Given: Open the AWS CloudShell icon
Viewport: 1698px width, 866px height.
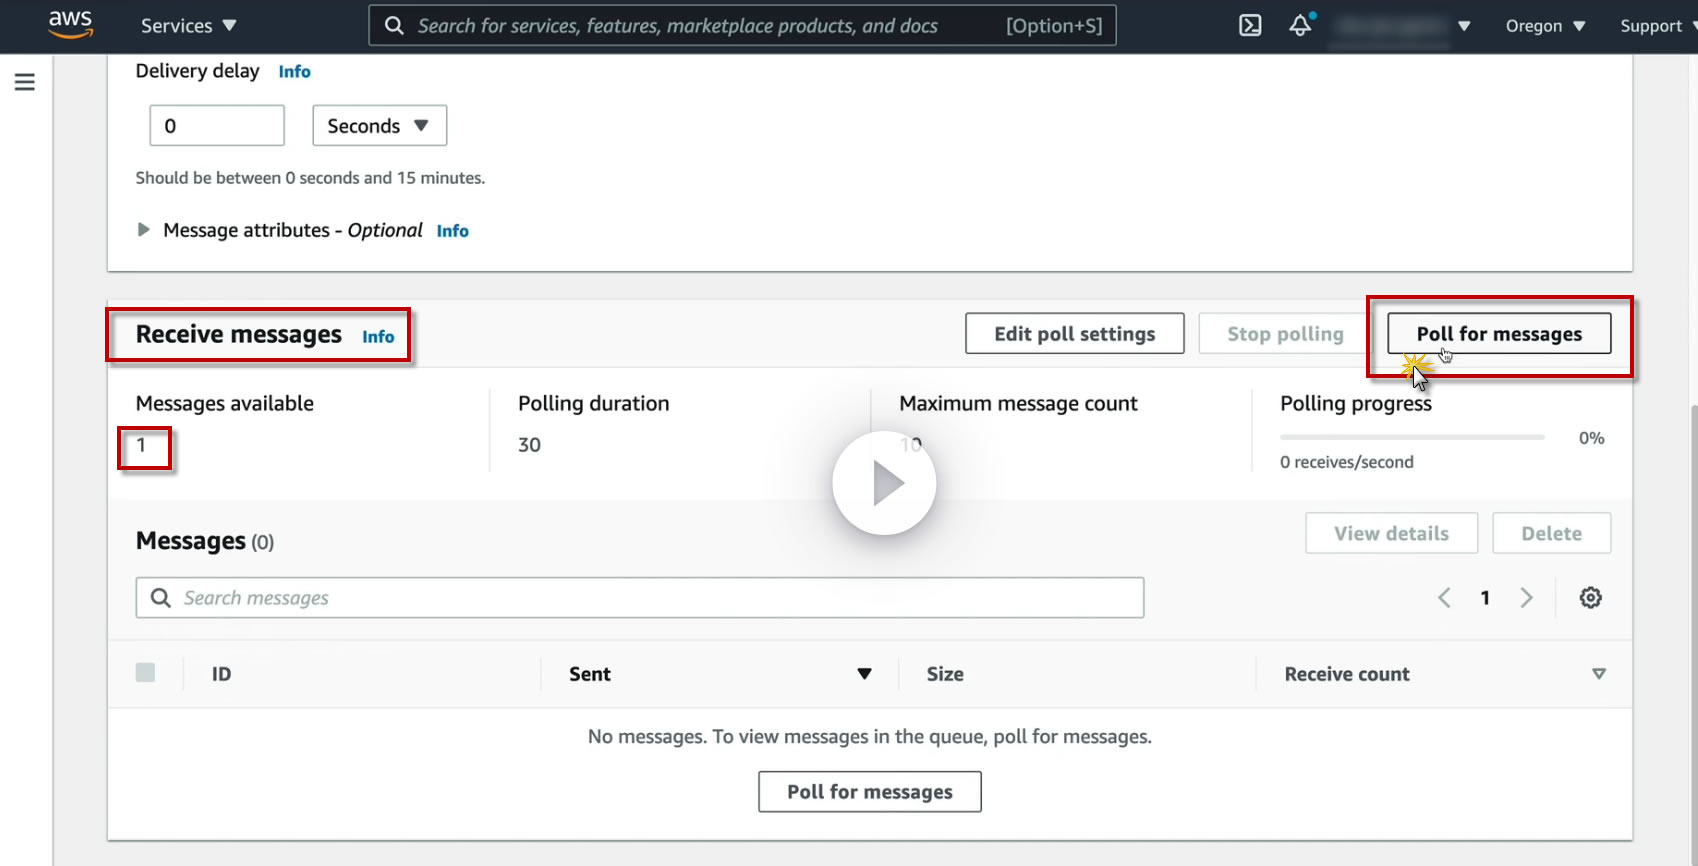Looking at the screenshot, I should [x=1250, y=26].
